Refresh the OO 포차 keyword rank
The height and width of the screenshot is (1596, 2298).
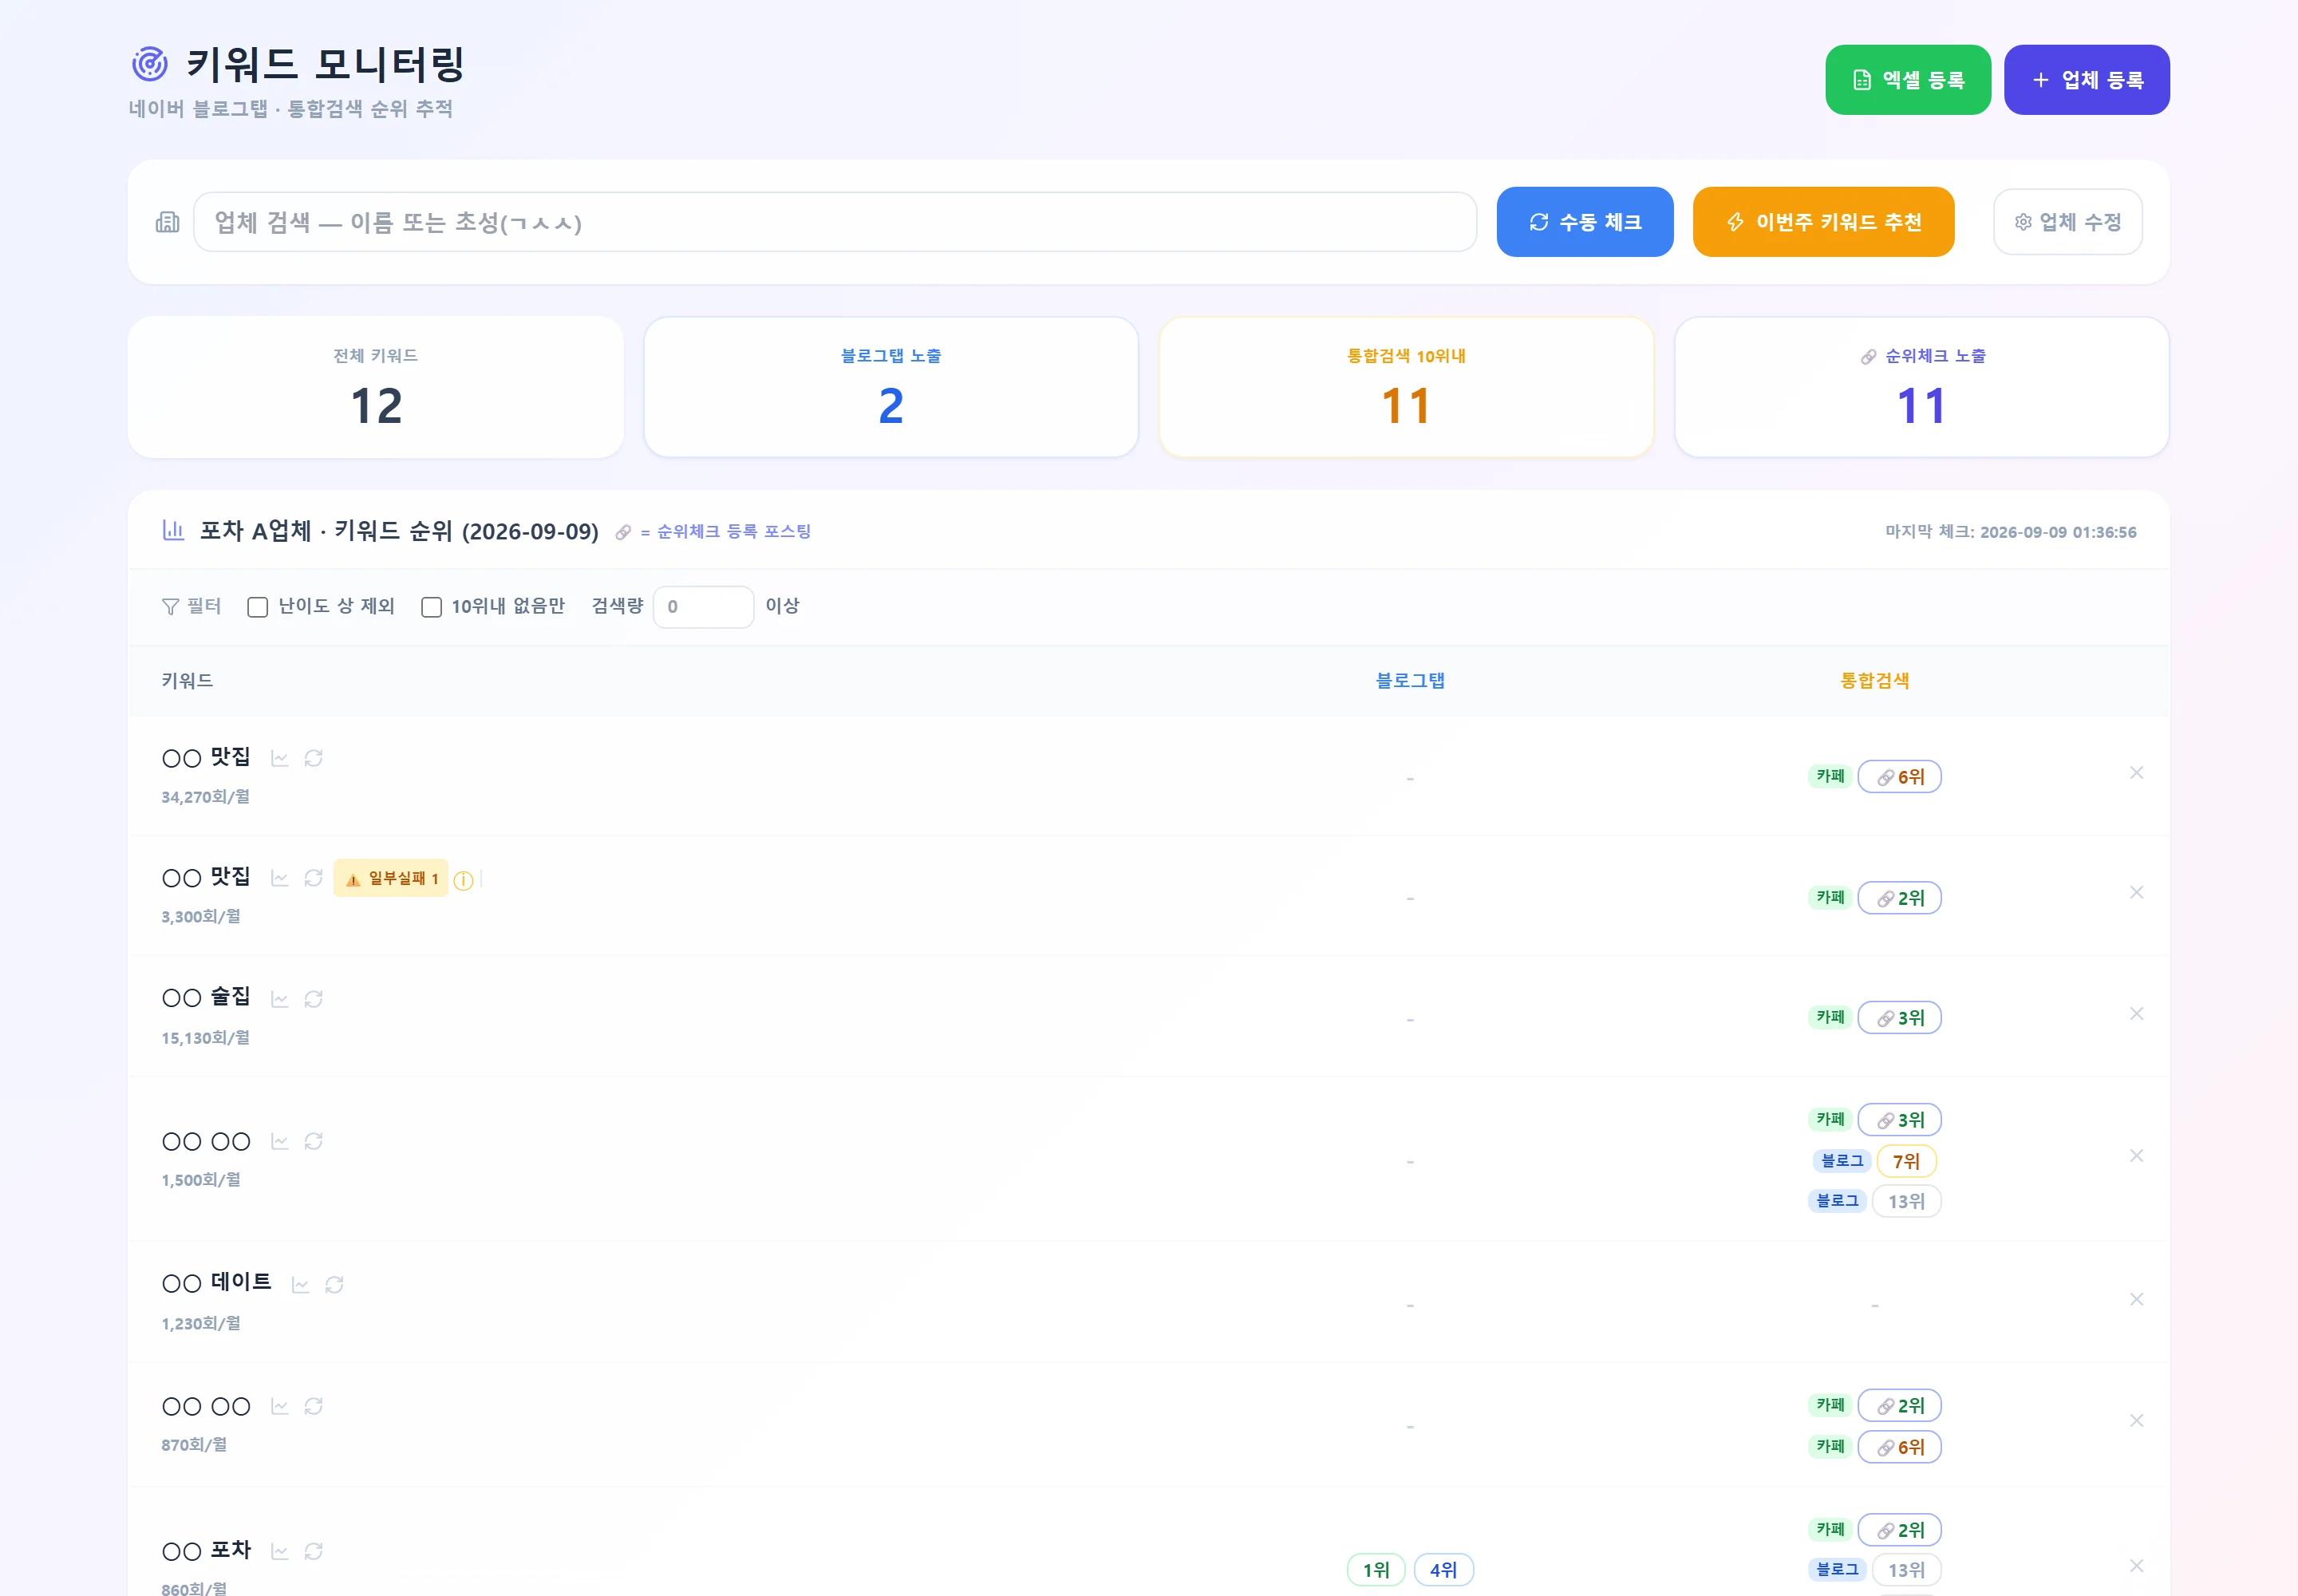pyautogui.click(x=313, y=1552)
